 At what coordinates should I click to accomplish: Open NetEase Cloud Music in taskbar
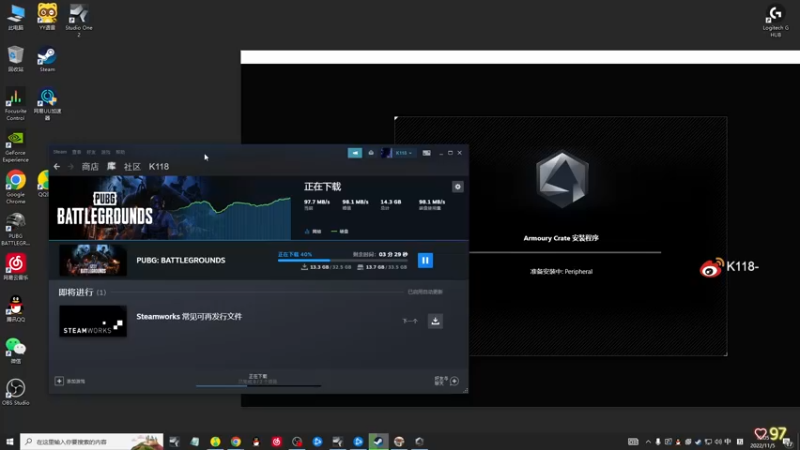click(276, 441)
